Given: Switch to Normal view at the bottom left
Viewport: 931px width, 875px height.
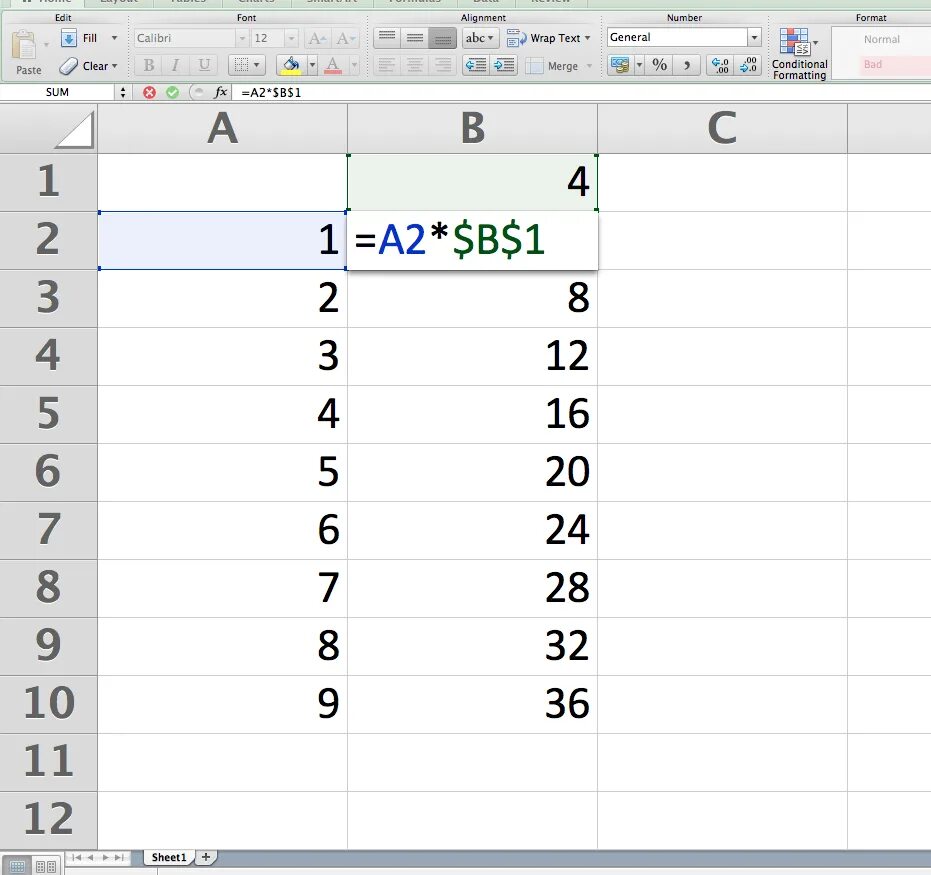Looking at the screenshot, I should point(17,866).
